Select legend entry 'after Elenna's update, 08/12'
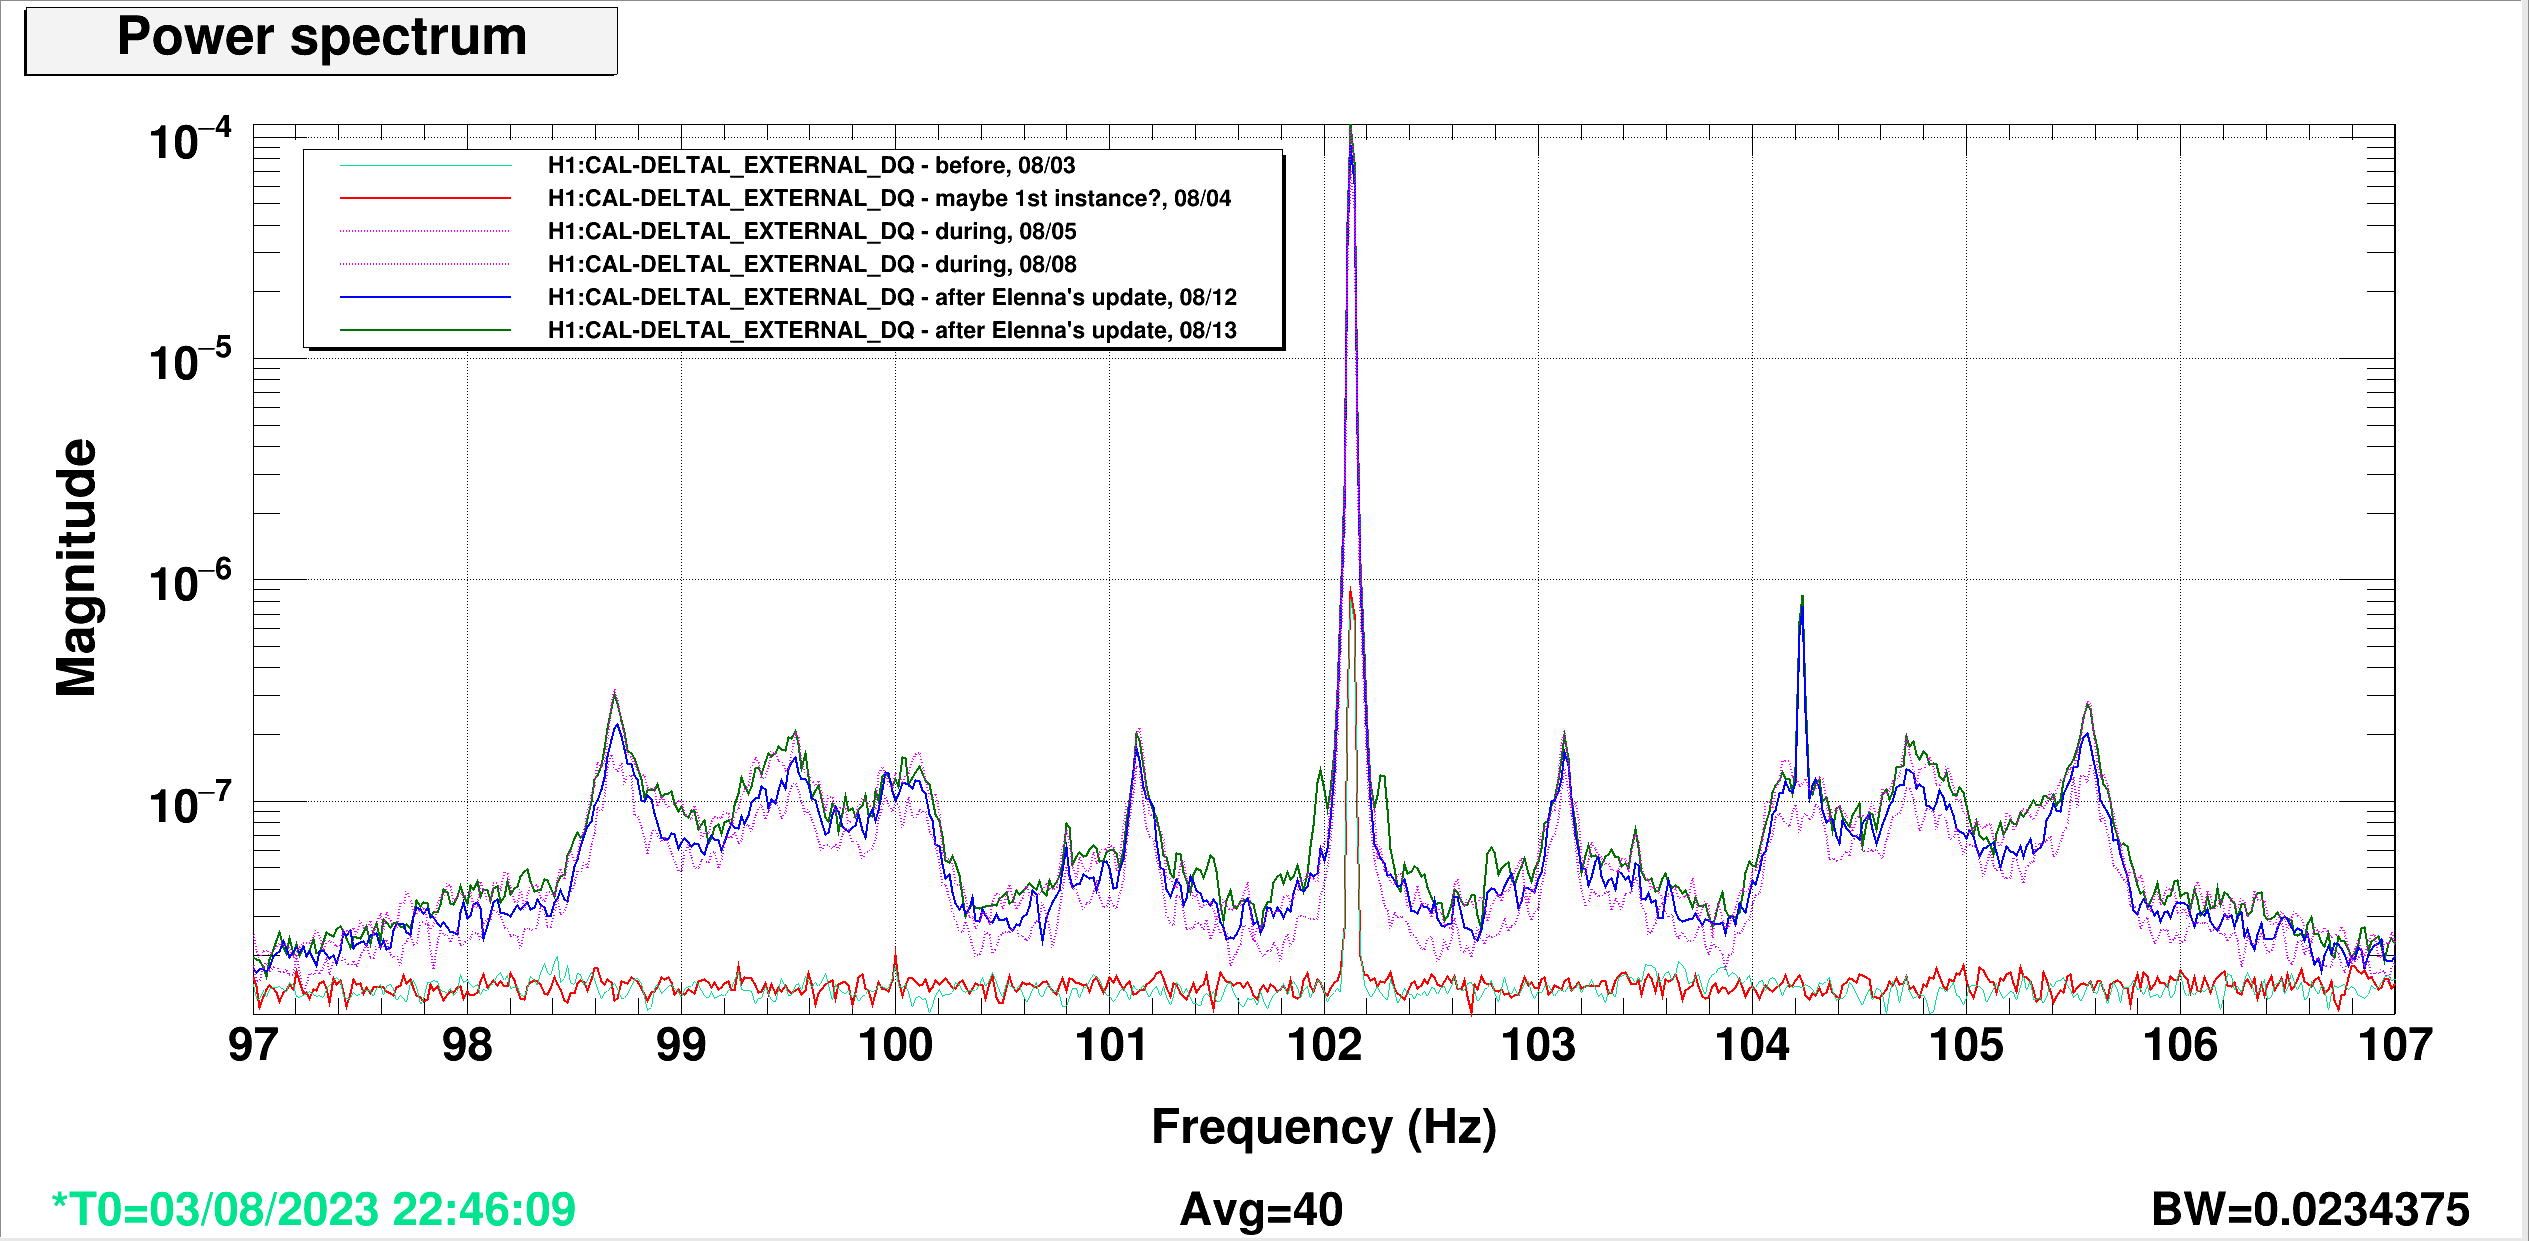Image resolution: width=2529 pixels, height=1241 pixels. pyautogui.click(x=892, y=297)
